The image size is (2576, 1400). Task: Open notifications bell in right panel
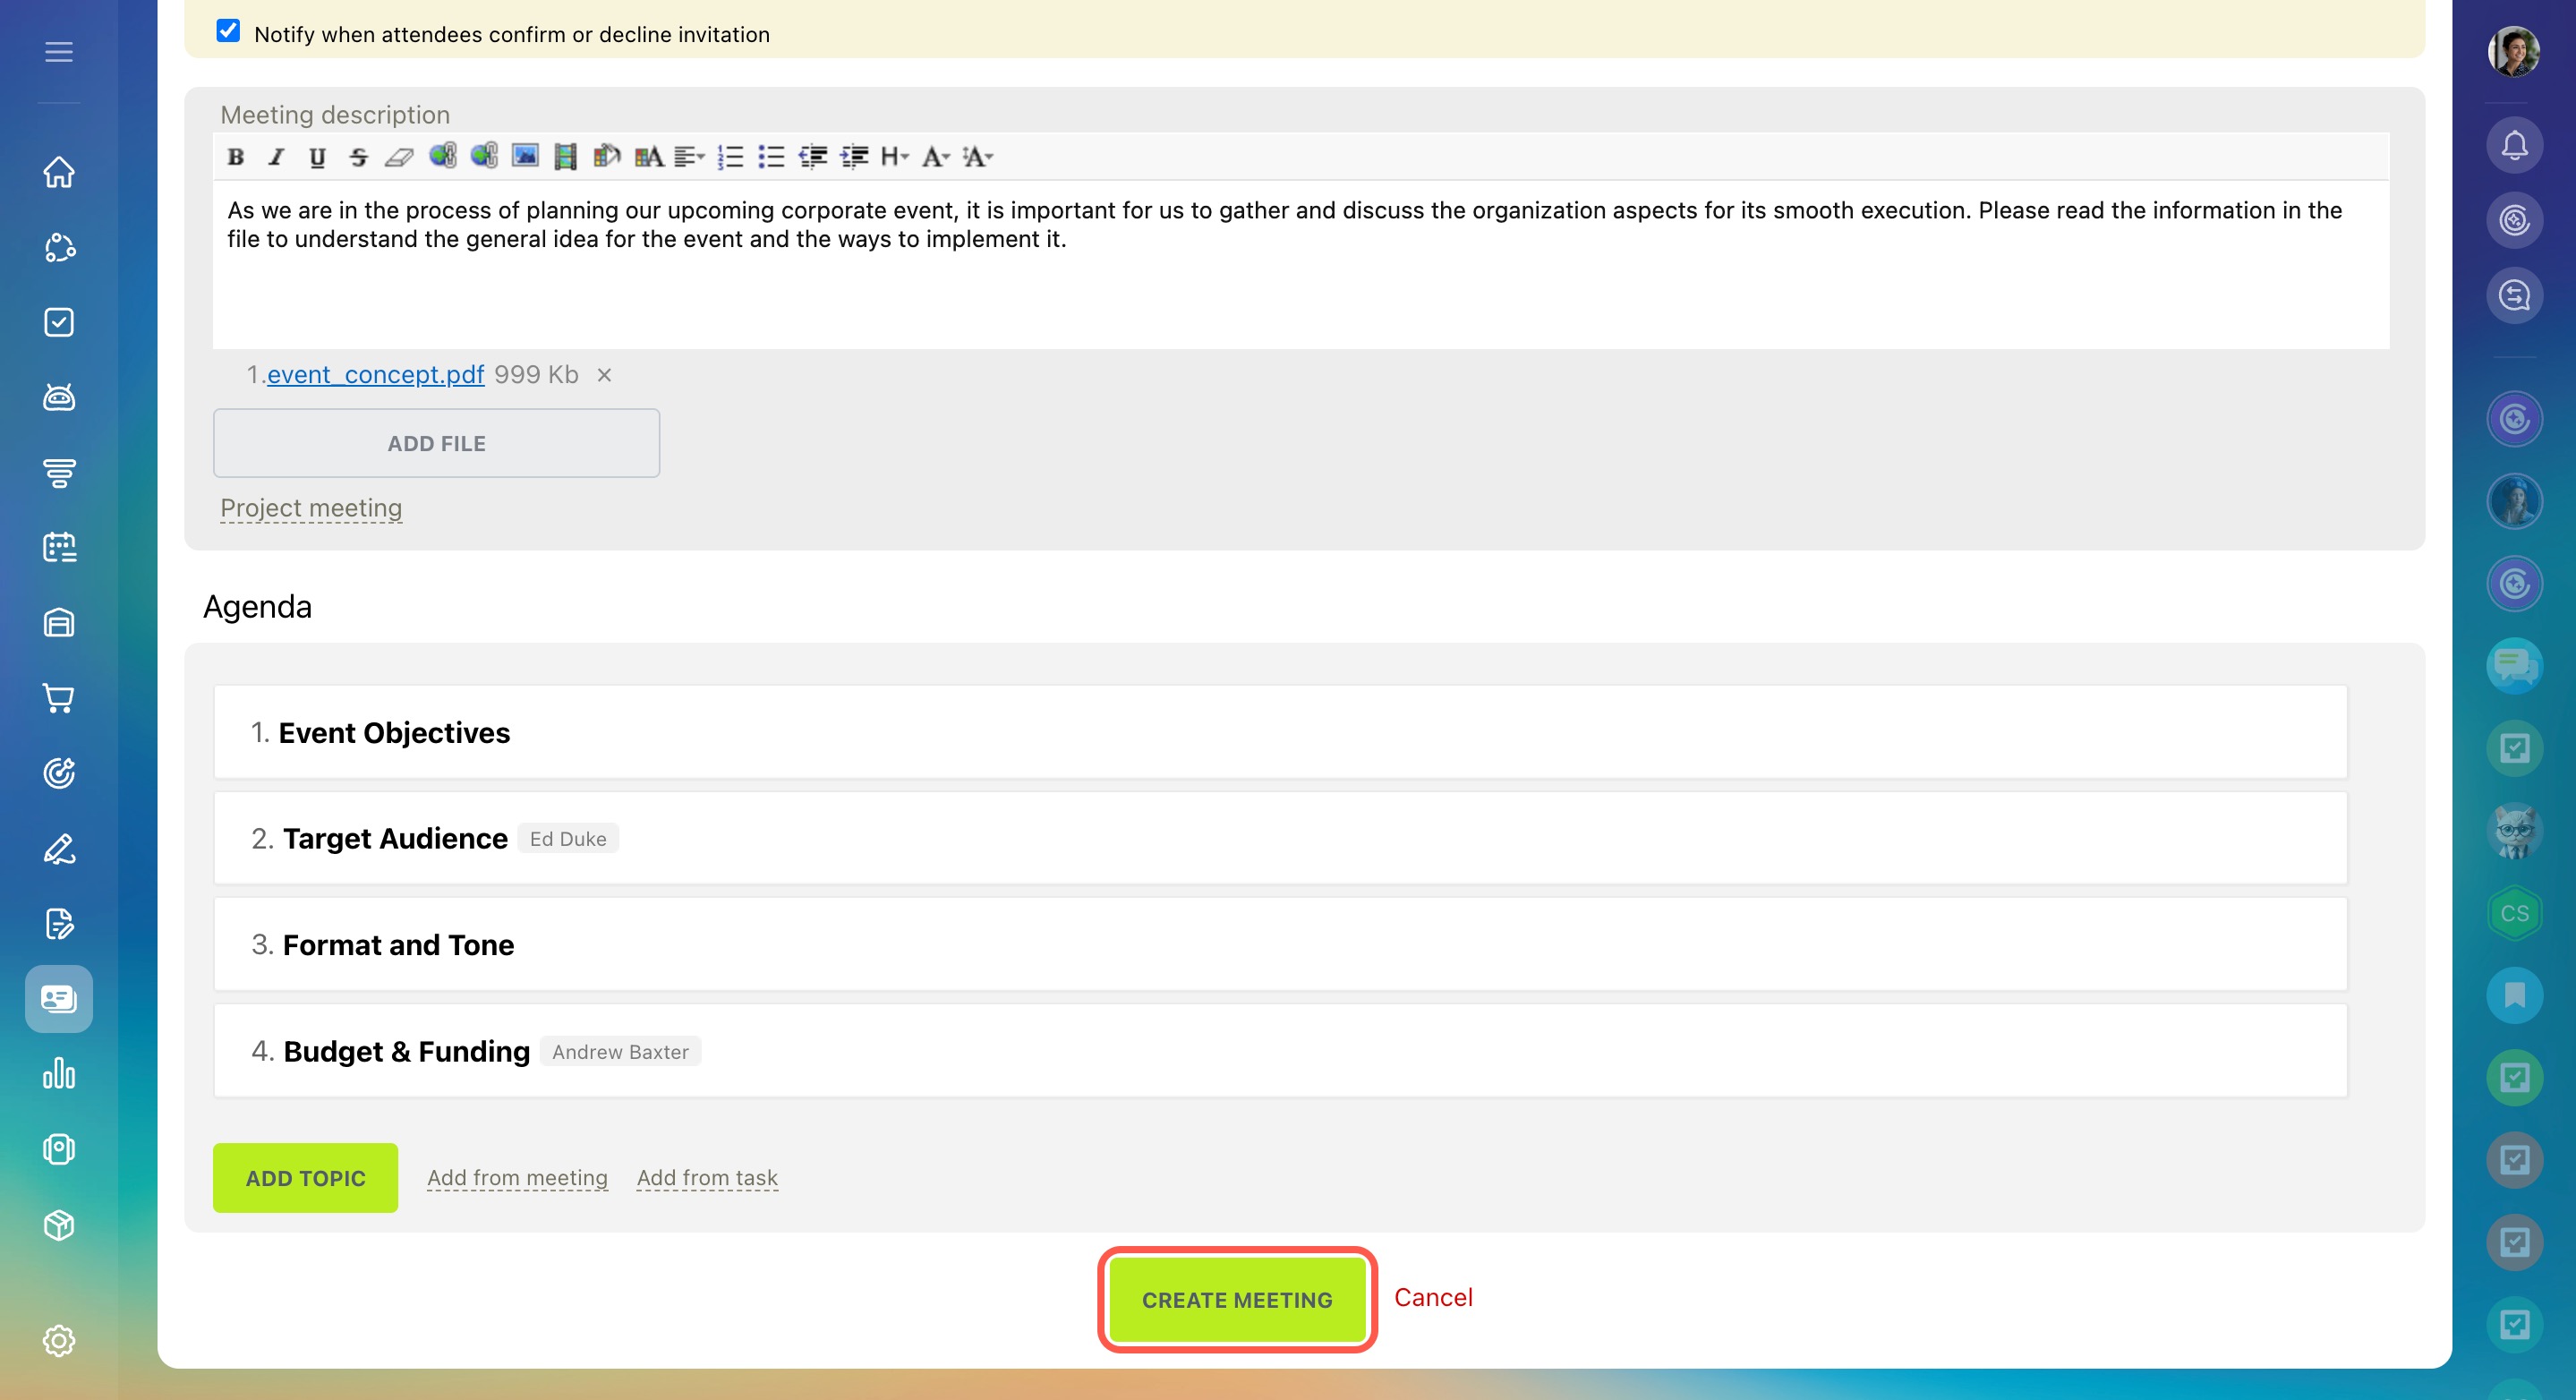pos(2514,146)
